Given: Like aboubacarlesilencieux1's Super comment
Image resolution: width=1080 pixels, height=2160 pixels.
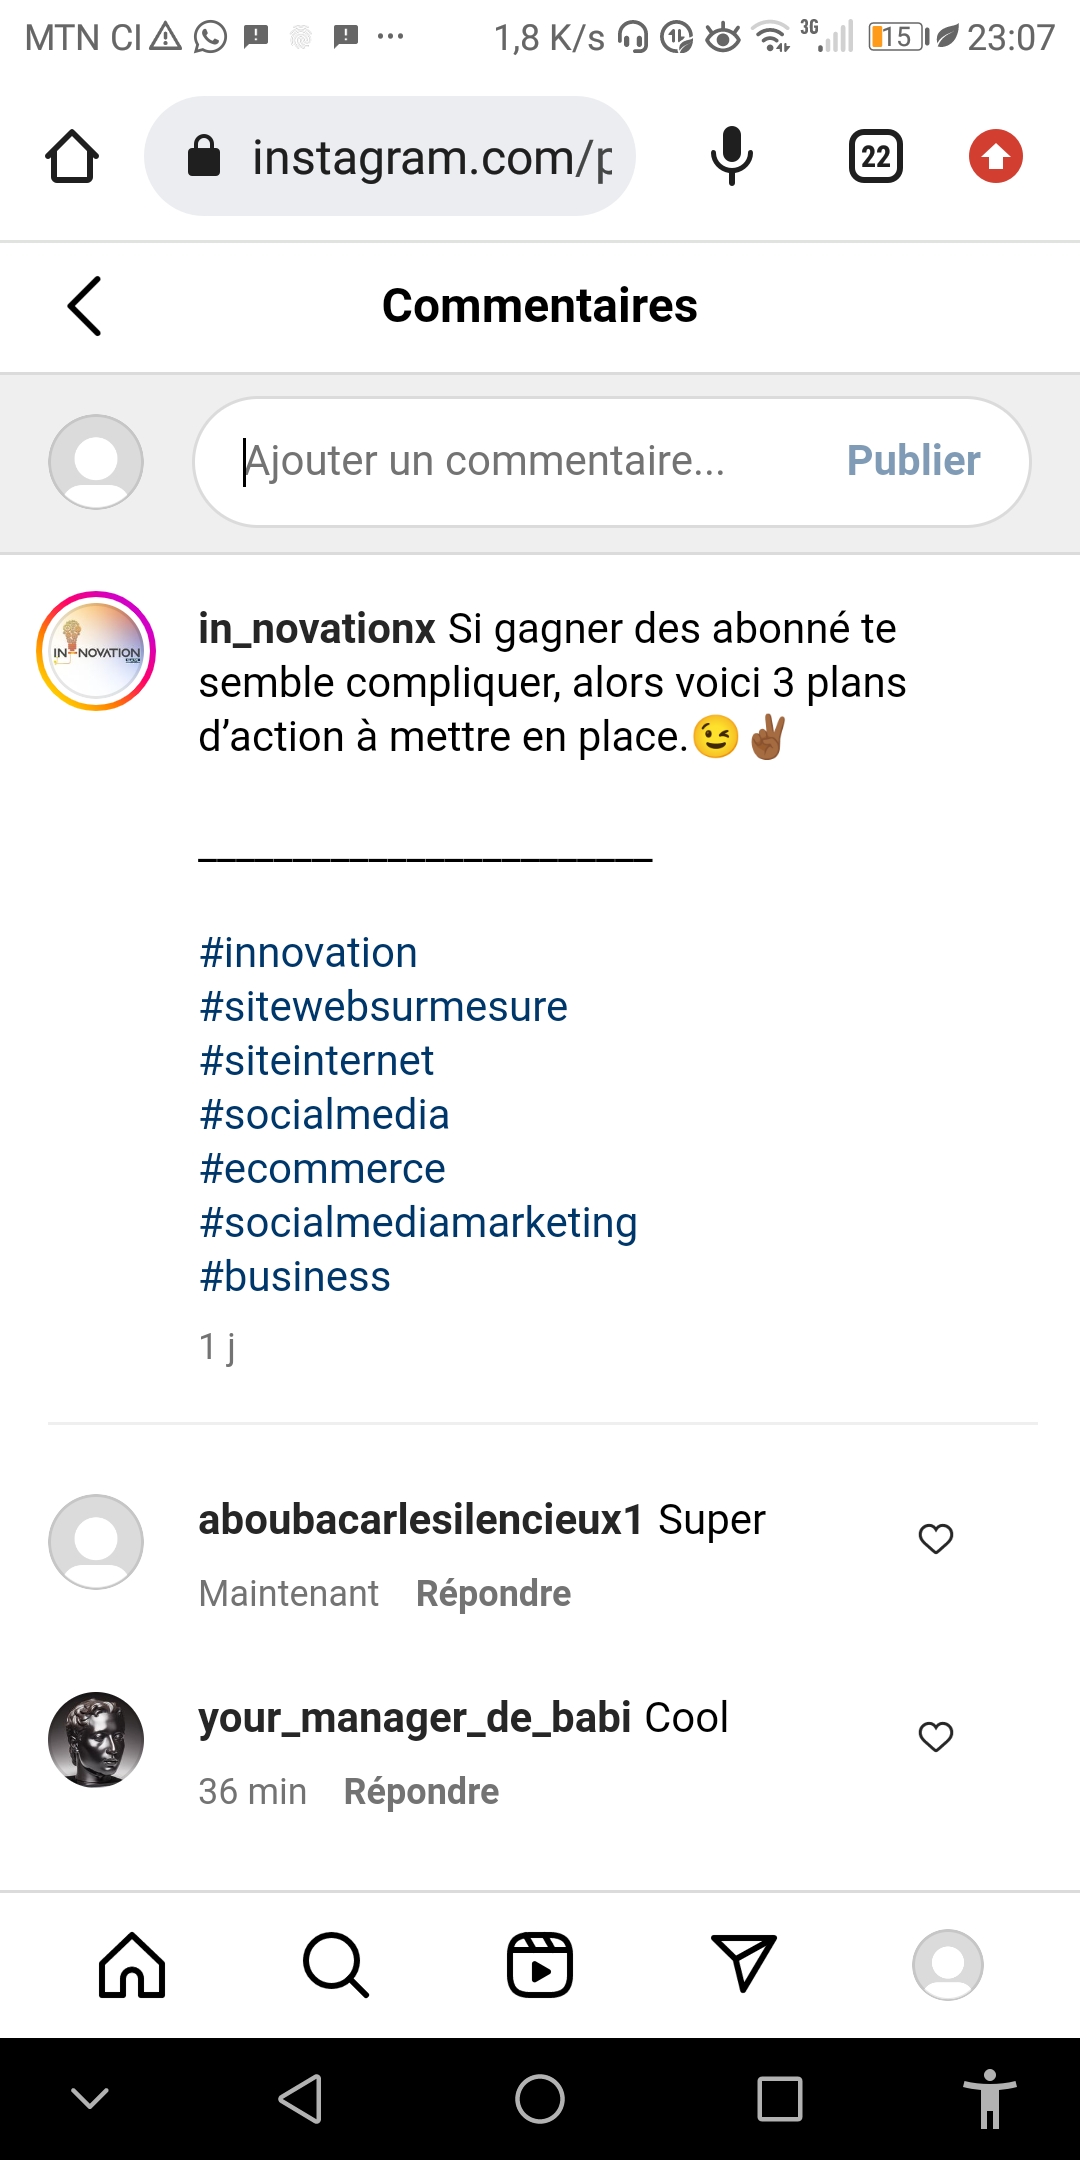Looking at the screenshot, I should point(936,1538).
